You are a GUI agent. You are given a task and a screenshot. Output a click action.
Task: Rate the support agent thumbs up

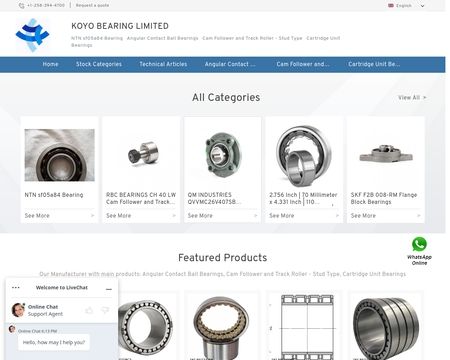tap(89, 311)
